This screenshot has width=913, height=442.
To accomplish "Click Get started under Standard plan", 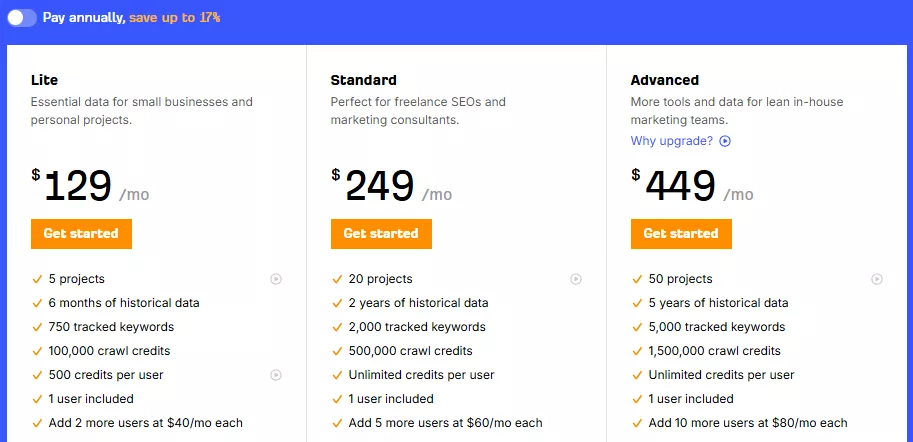I will tap(381, 234).
